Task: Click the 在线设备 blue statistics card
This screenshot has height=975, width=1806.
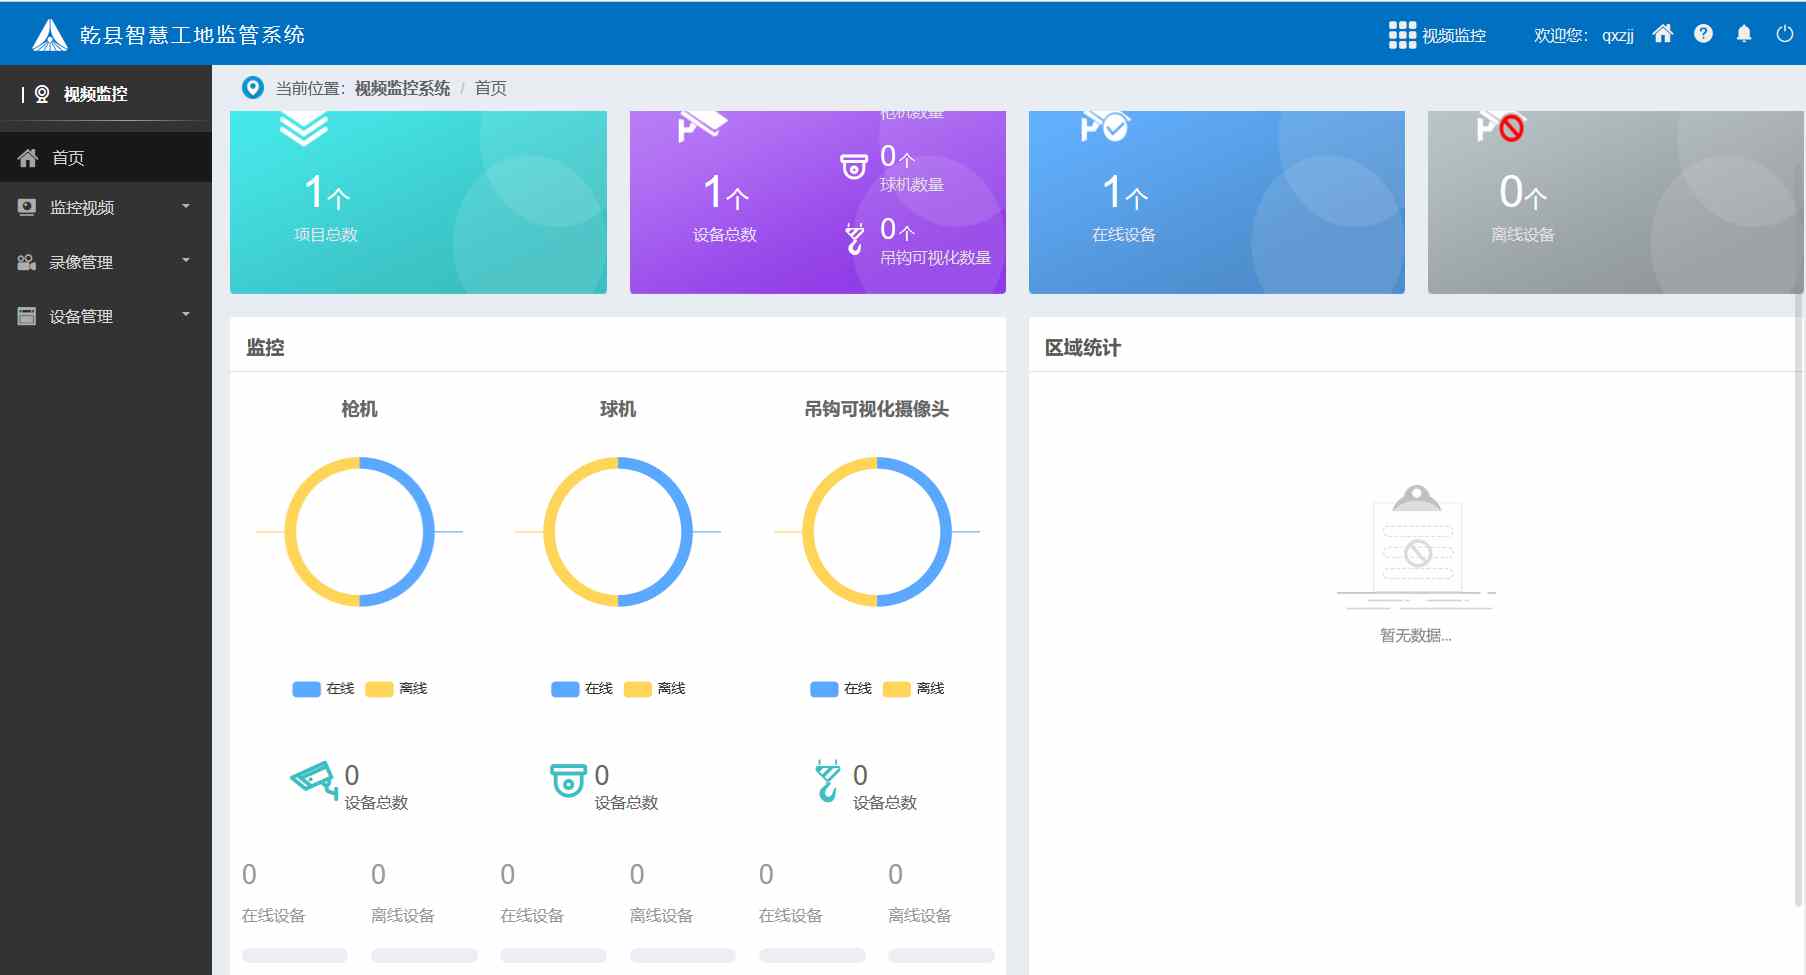Action: (x=1216, y=200)
